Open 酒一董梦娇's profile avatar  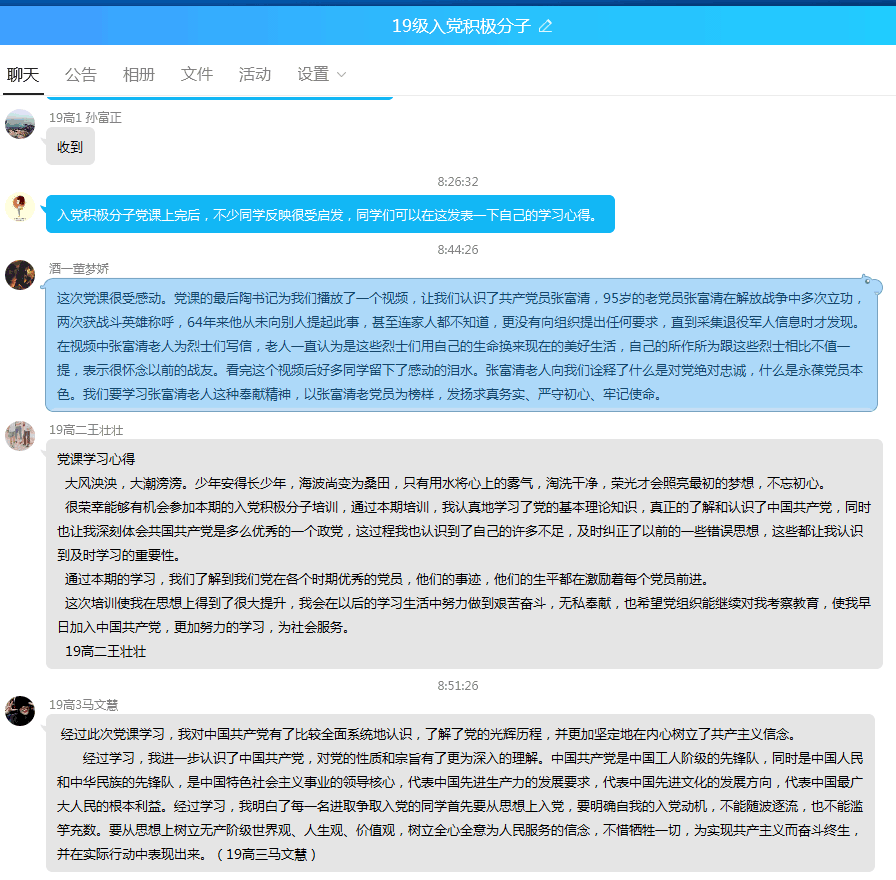click(20, 275)
